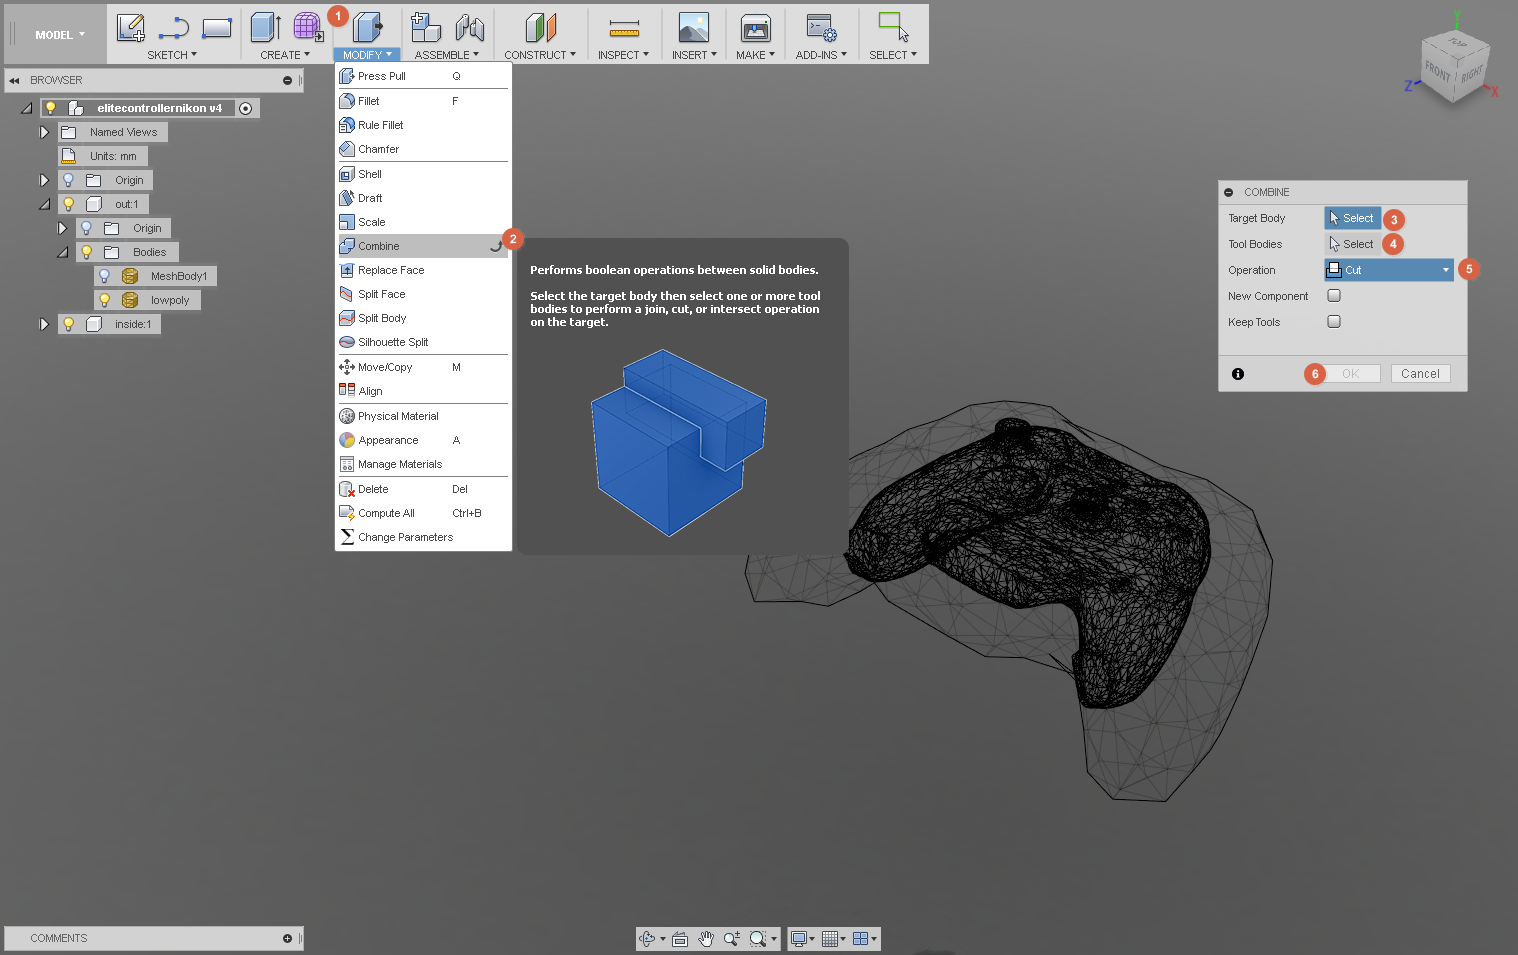The height and width of the screenshot is (955, 1518).
Task: Toggle visibility bulb of inside:1 component
Action: (68, 324)
